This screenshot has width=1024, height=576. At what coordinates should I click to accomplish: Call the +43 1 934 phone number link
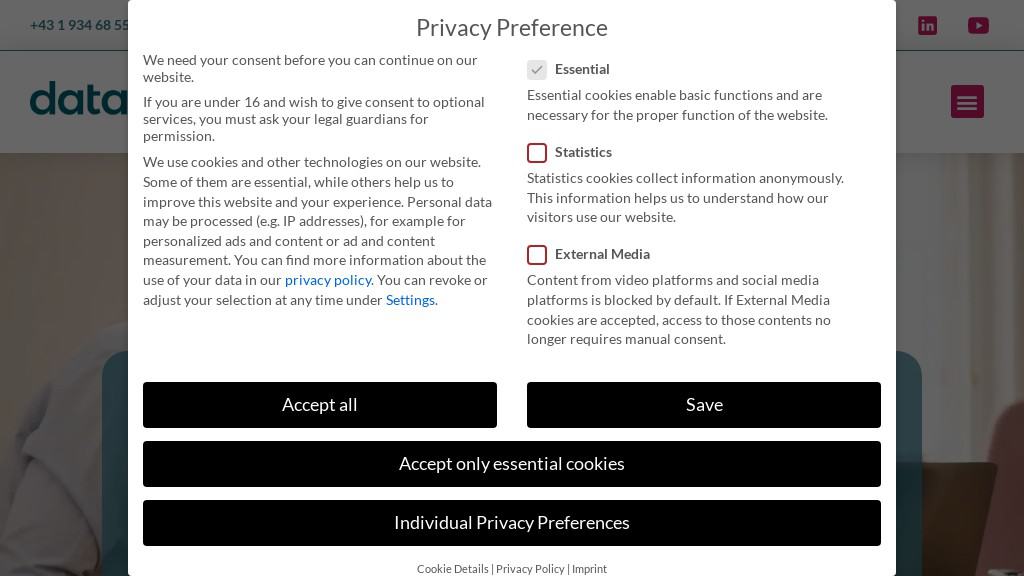(x=79, y=25)
